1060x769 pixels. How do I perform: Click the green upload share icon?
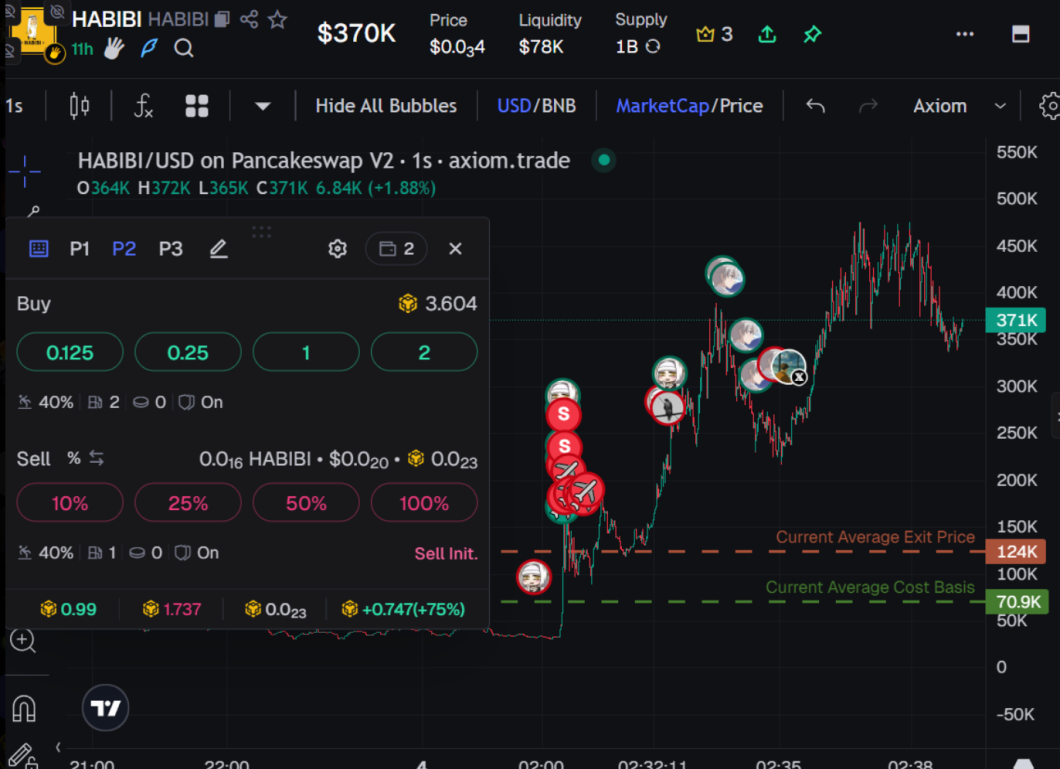click(767, 34)
